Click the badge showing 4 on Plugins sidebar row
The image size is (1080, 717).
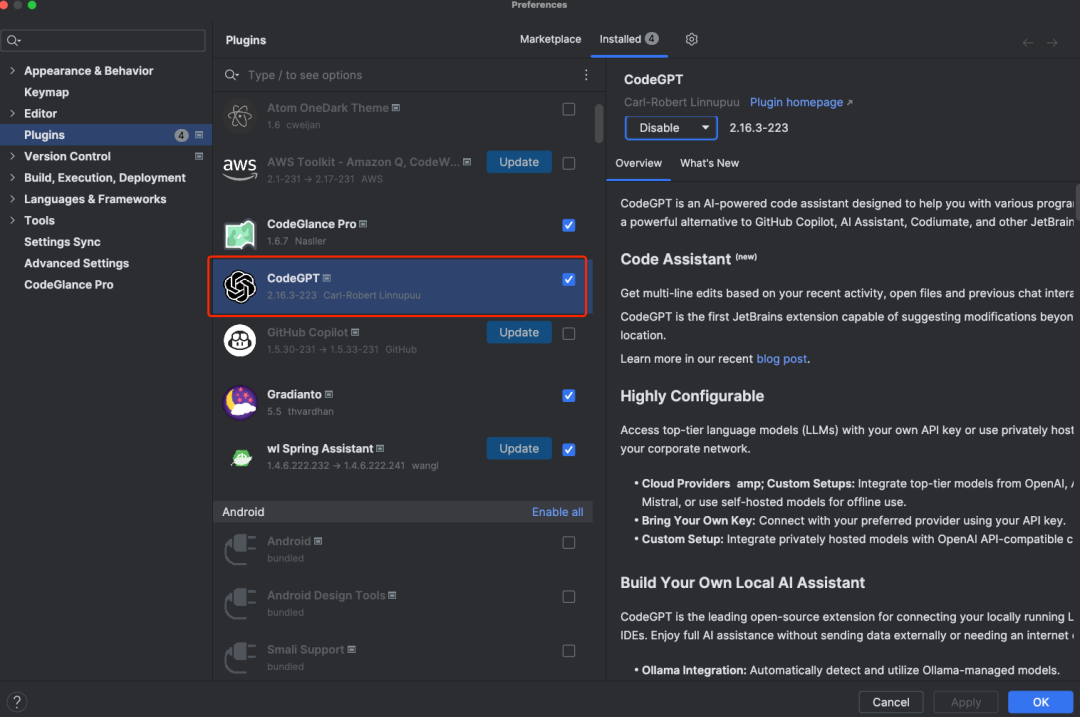point(181,135)
